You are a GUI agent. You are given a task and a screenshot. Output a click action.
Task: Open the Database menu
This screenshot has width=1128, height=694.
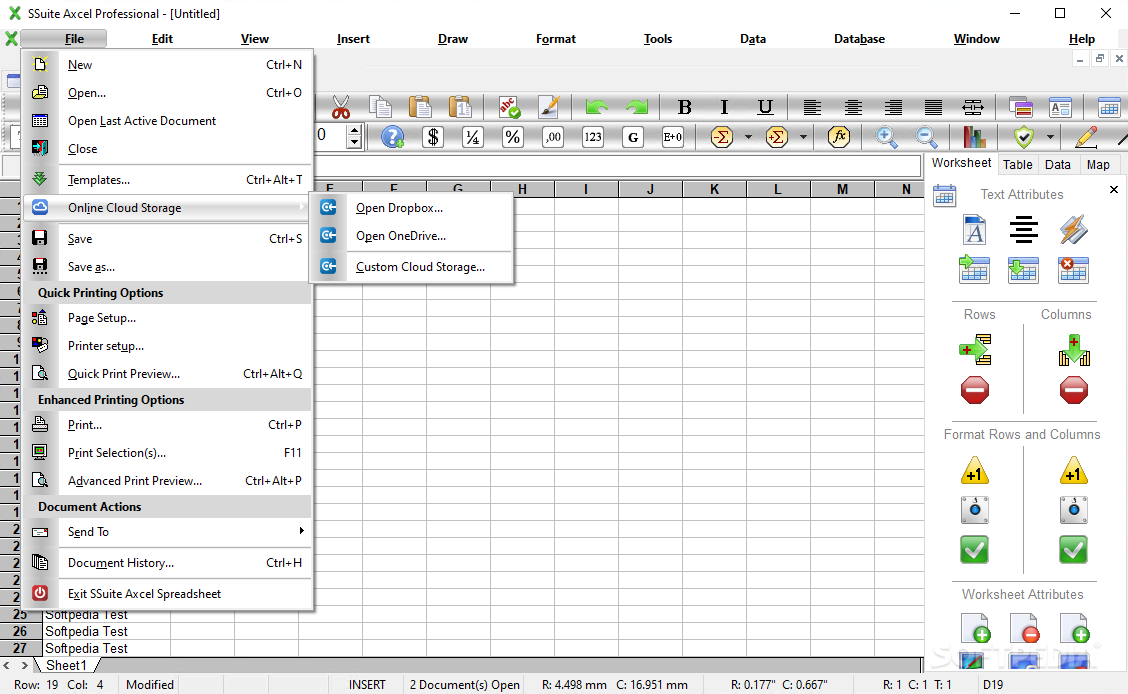coord(859,39)
